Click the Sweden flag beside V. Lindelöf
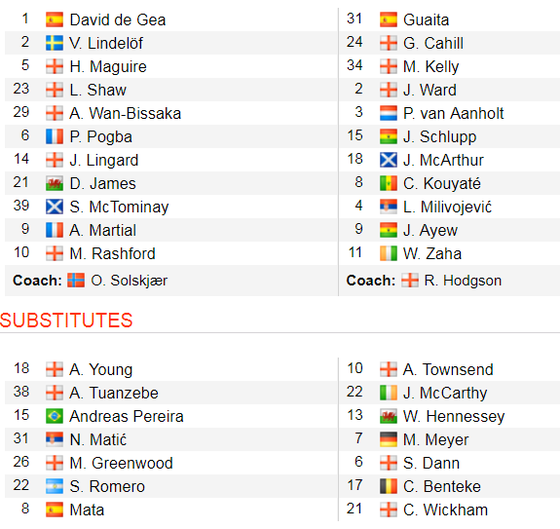 point(54,43)
